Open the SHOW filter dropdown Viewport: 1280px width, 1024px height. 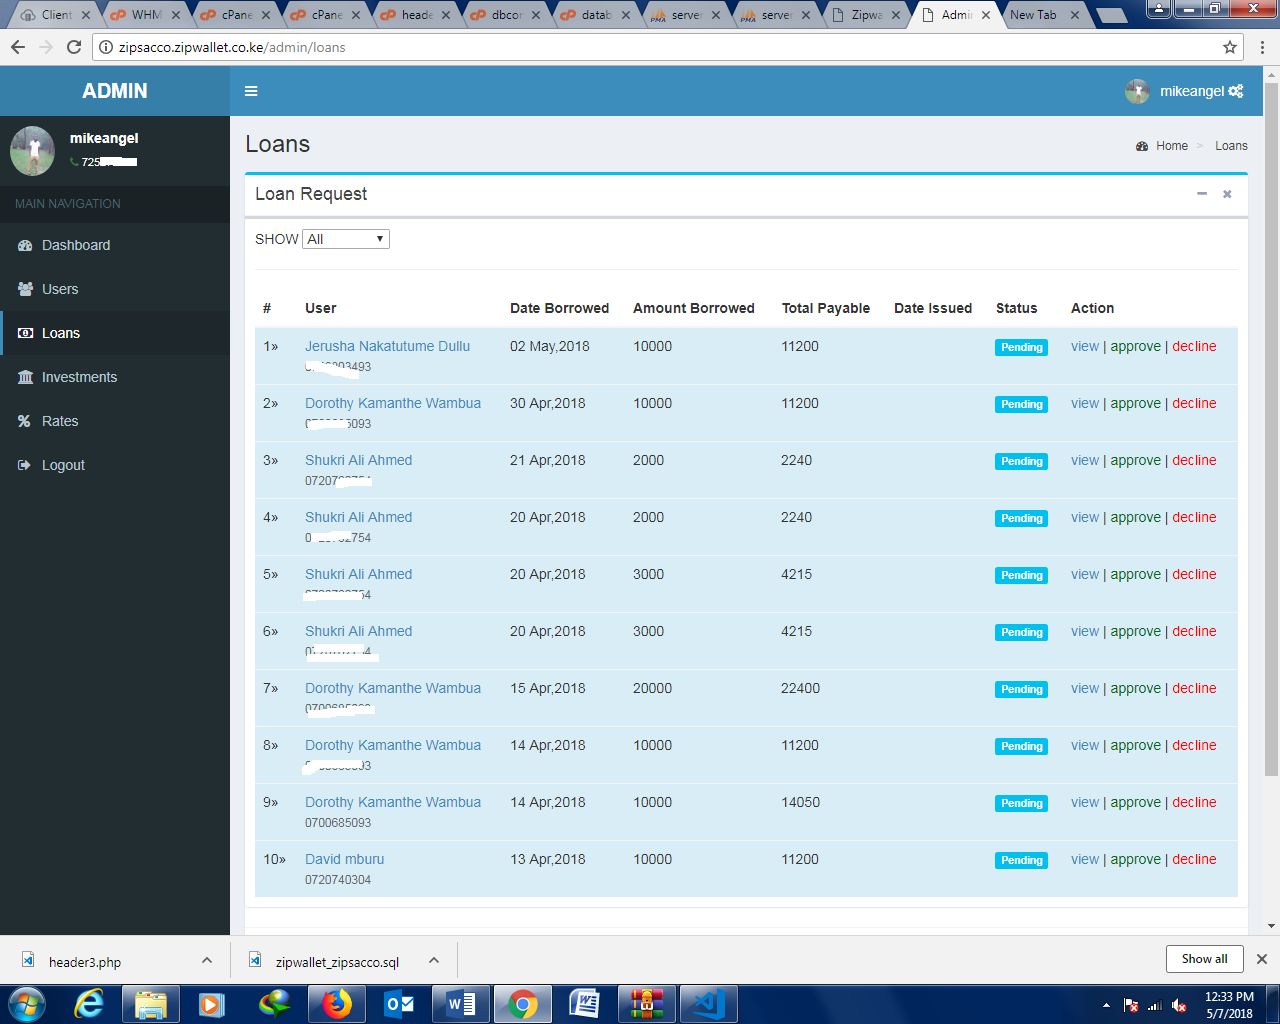click(x=346, y=239)
